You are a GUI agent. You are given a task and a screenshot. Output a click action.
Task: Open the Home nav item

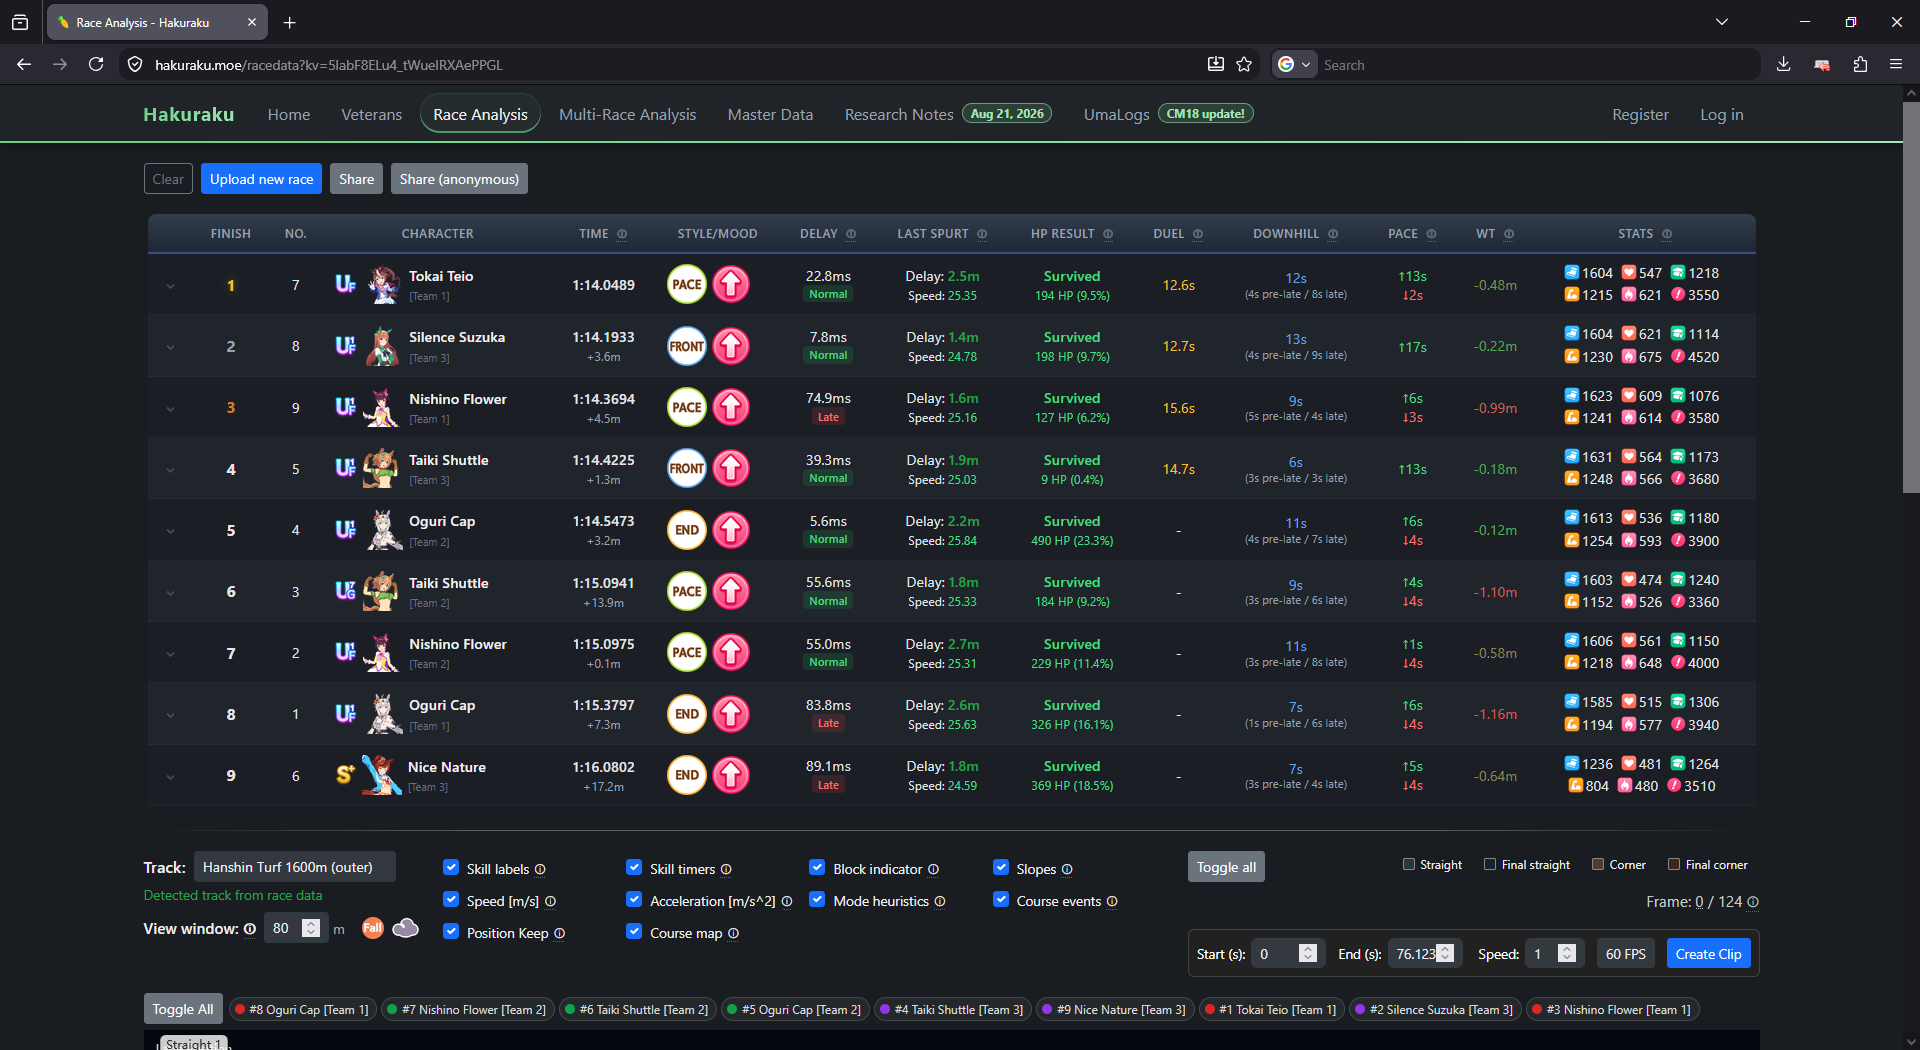[x=289, y=115]
